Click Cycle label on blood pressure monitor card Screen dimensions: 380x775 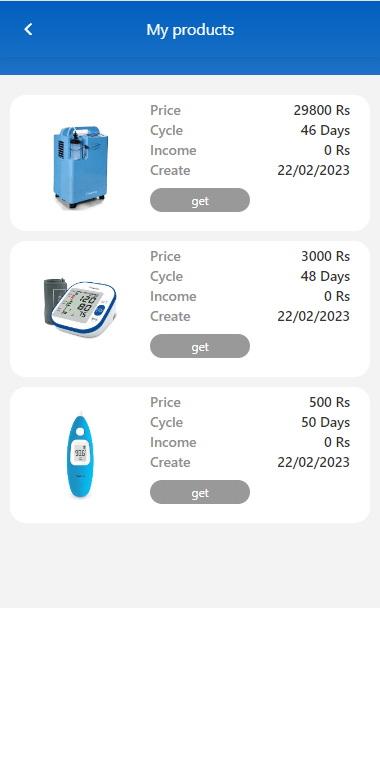pos(167,276)
